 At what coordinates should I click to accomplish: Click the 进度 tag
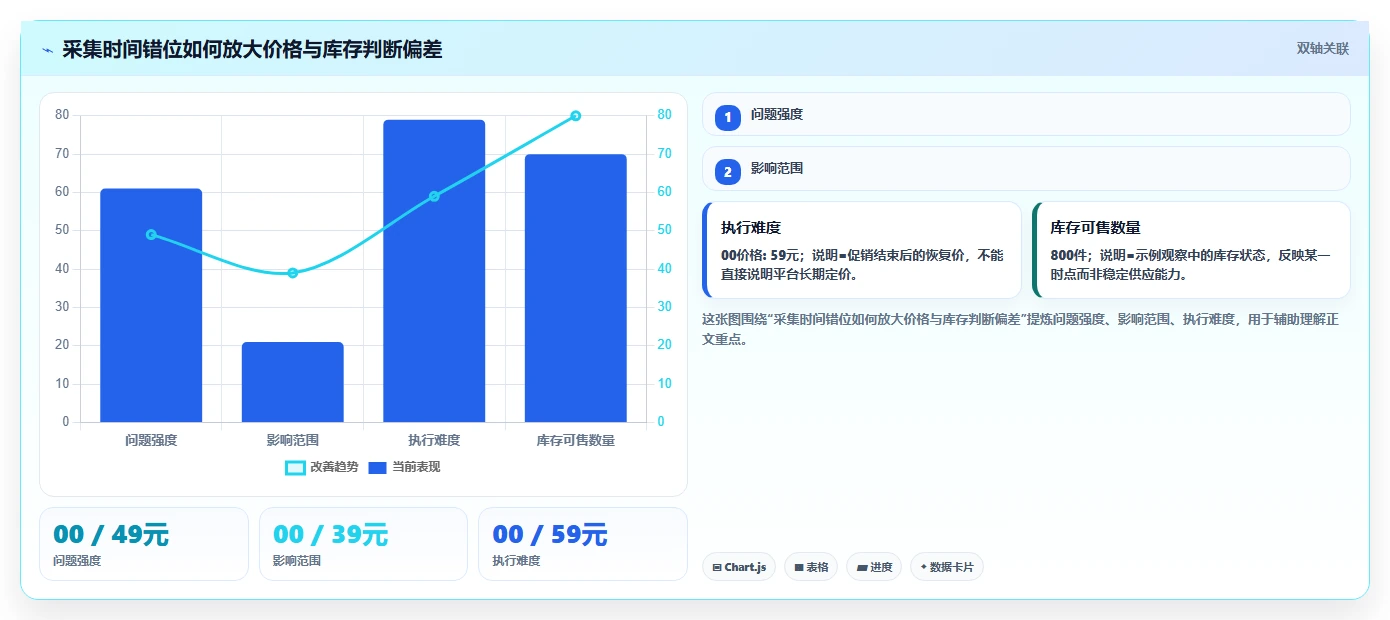(874, 567)
